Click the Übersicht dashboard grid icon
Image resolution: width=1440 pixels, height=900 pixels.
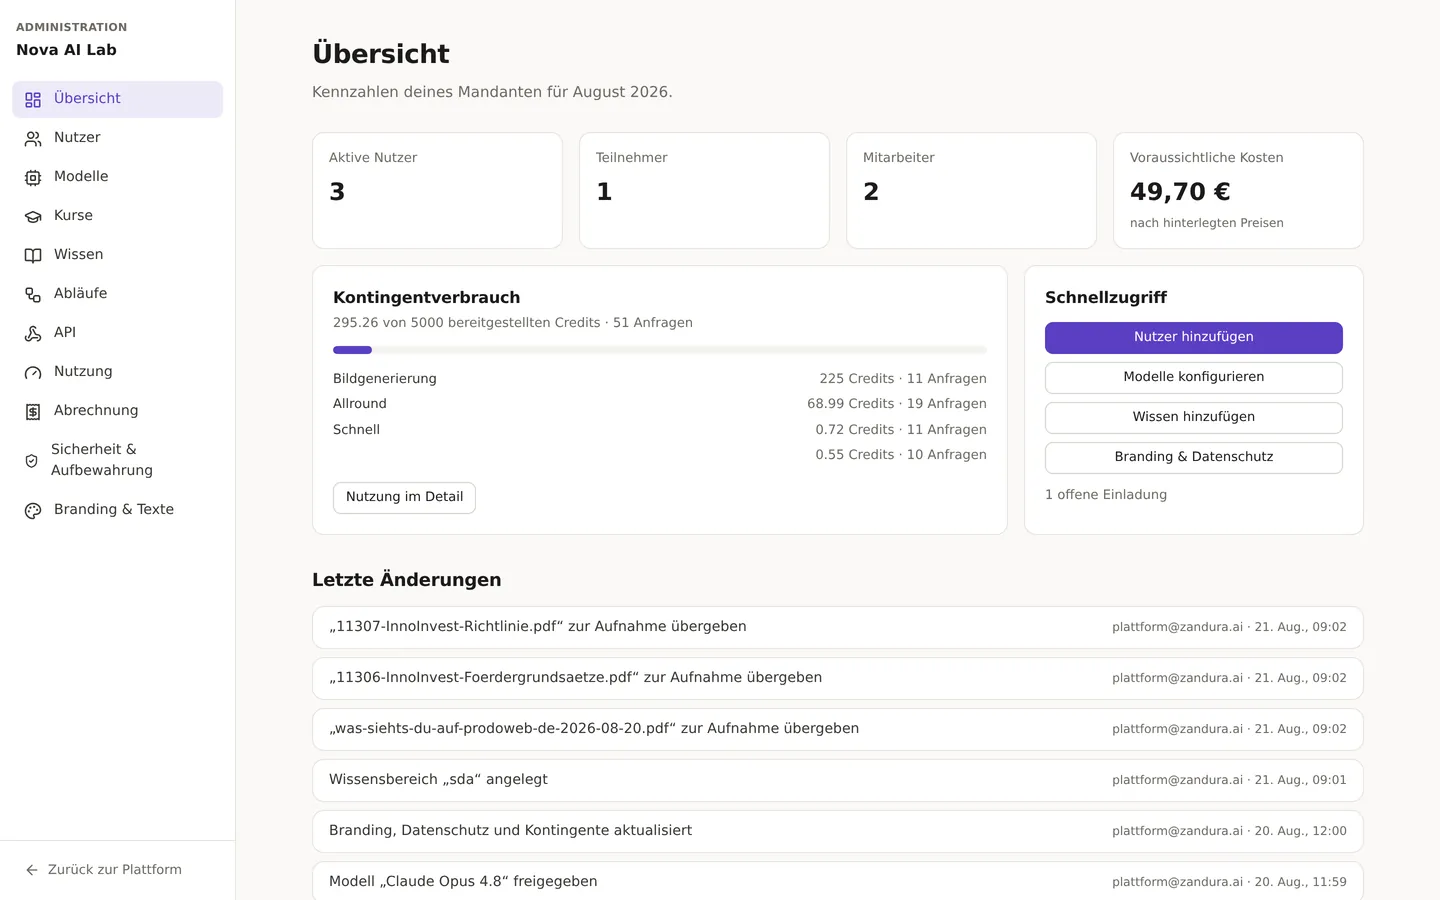coord(33,99)
